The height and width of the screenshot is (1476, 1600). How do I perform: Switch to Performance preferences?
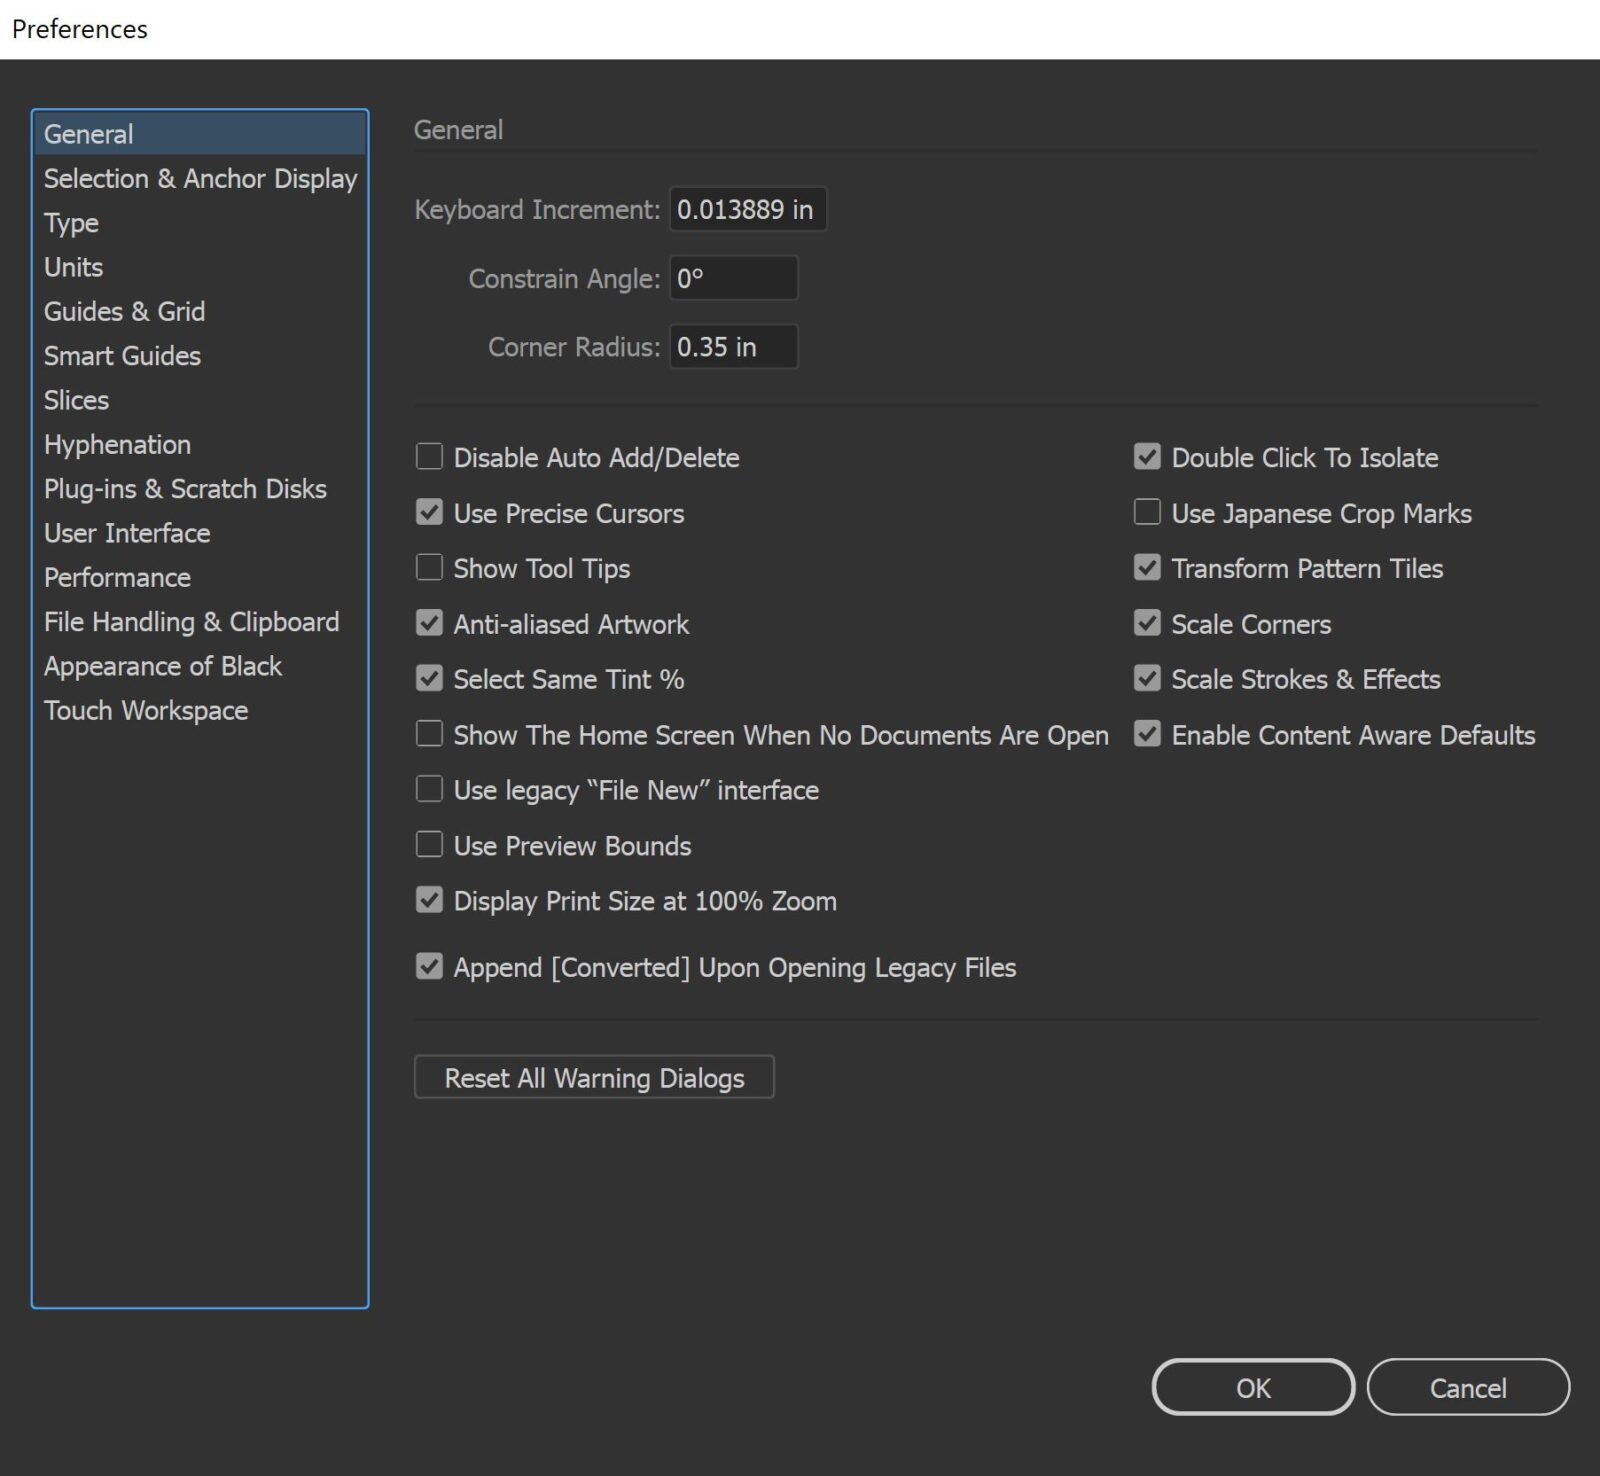point(200,577)
